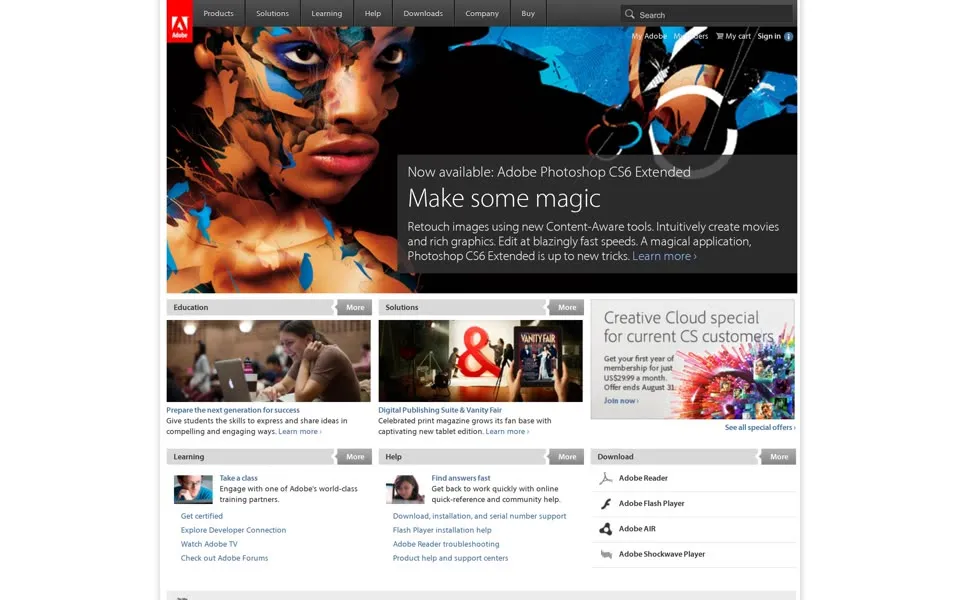Open Product help and support centers
The width and height of the screenshot is (960, 600).
450,558
